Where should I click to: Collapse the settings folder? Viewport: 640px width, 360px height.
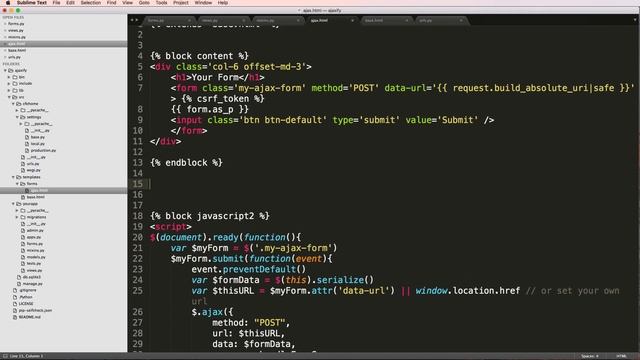pyautogui.click(x=17, y=117)
